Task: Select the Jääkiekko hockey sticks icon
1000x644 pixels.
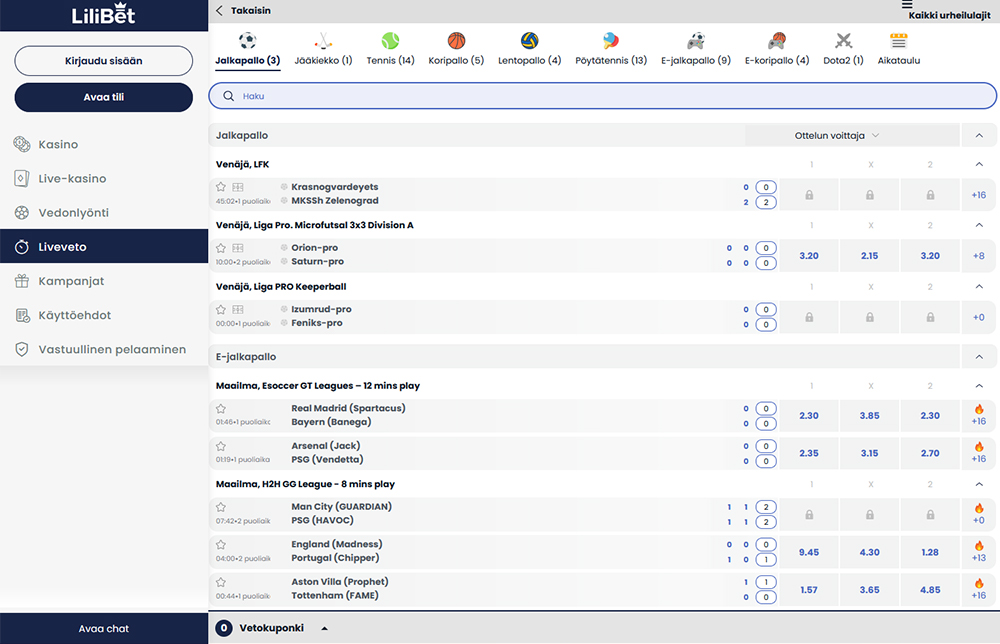Action: (x=323, y=41)
